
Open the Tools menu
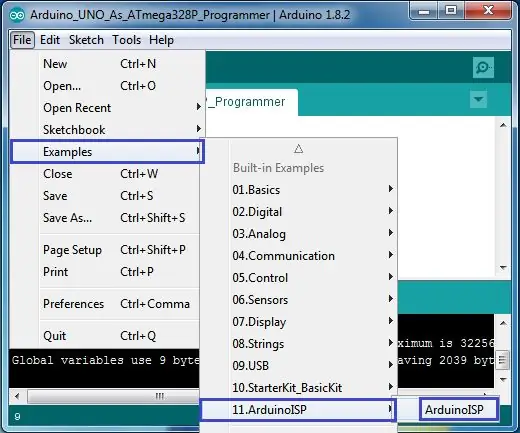click(126, 40)
